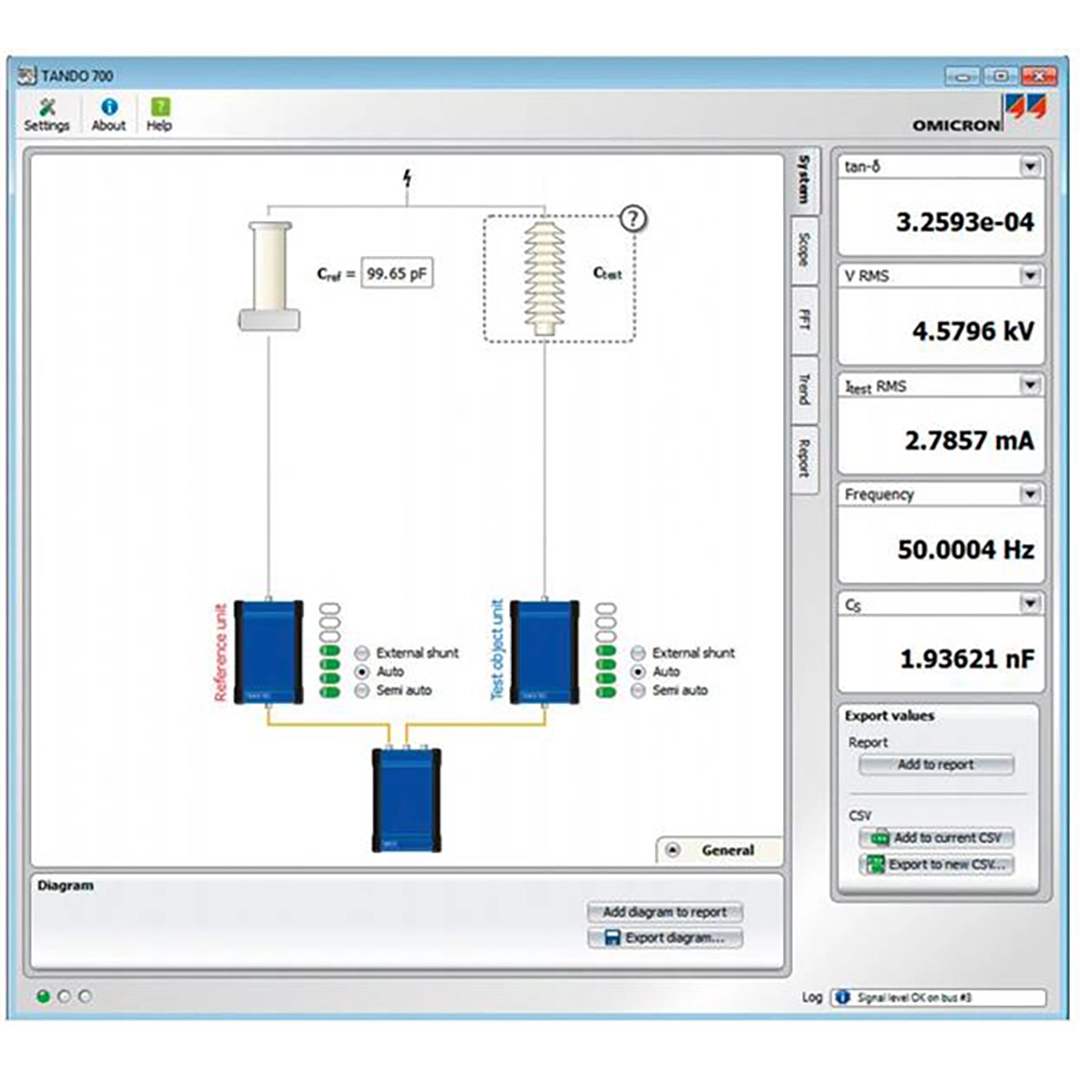Click the Reference unit blue device icon
The width and height of the screenshot is (1080, 1080).
tap(268, 652)
